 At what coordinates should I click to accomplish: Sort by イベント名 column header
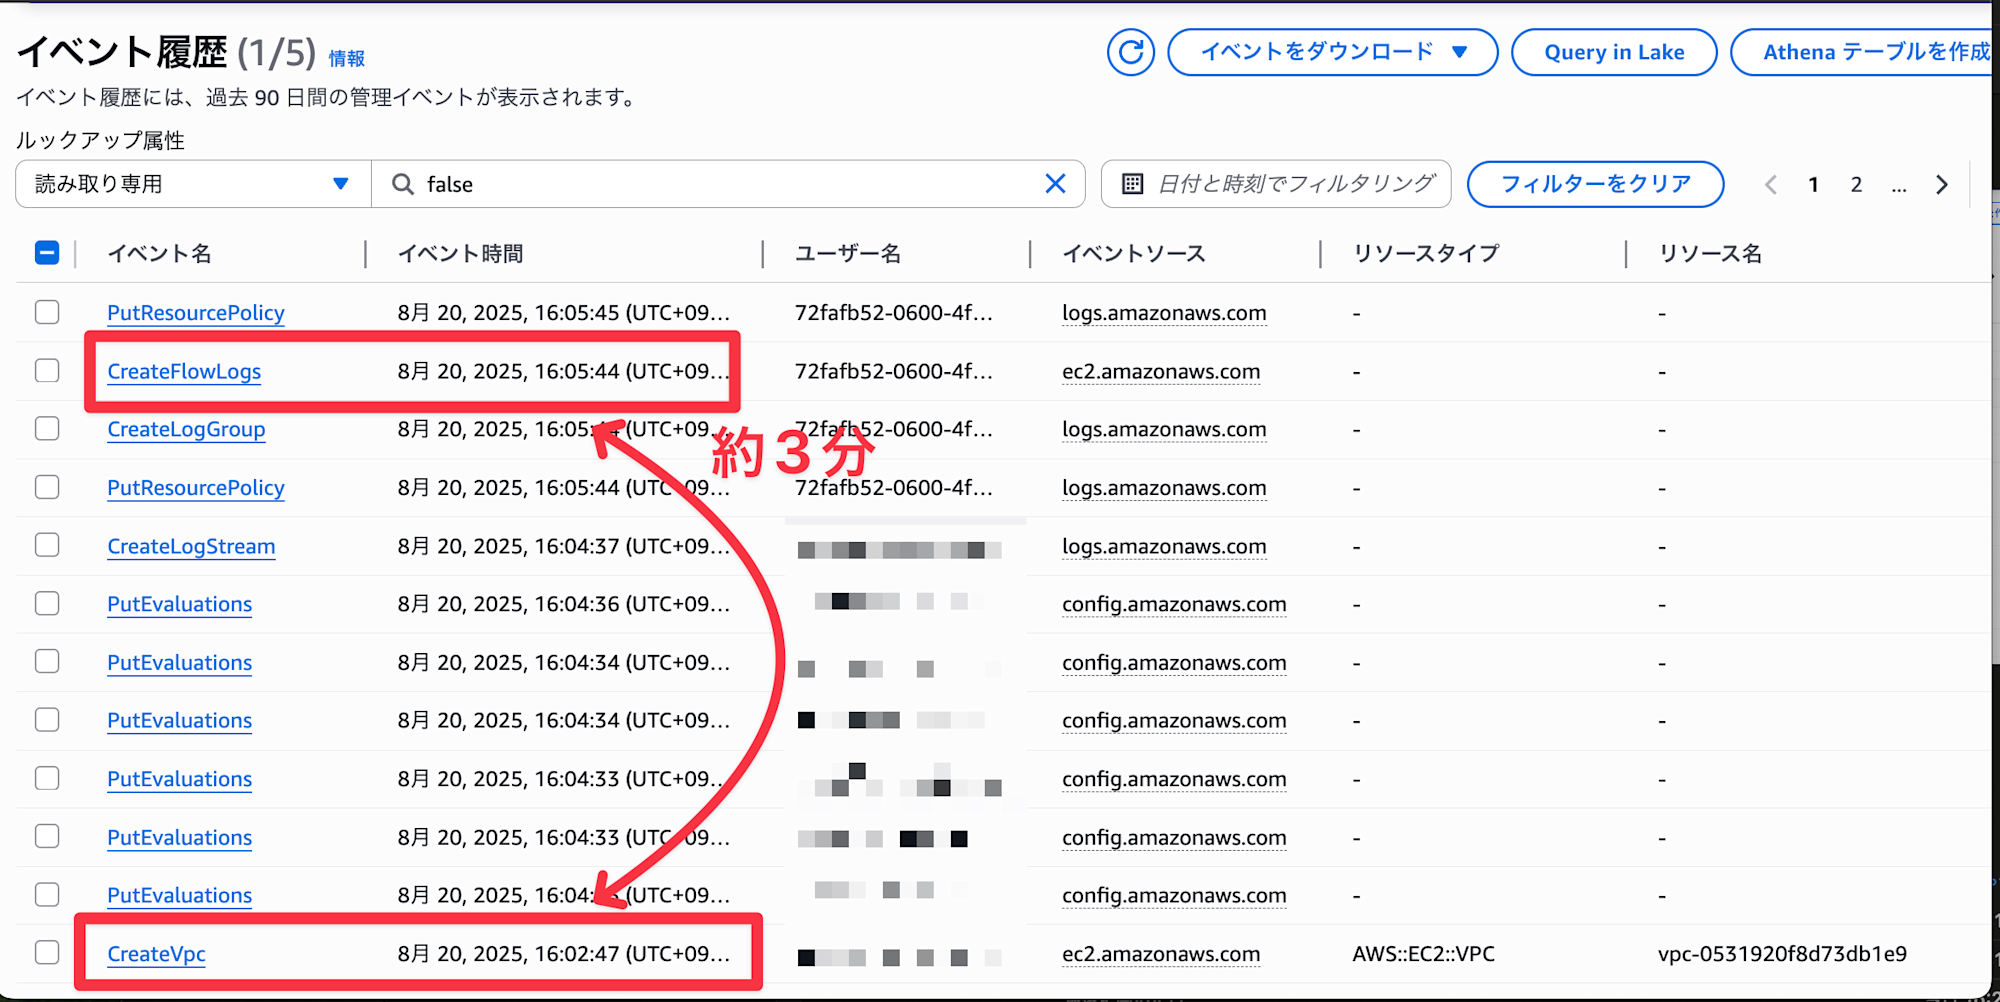(160, 254)
